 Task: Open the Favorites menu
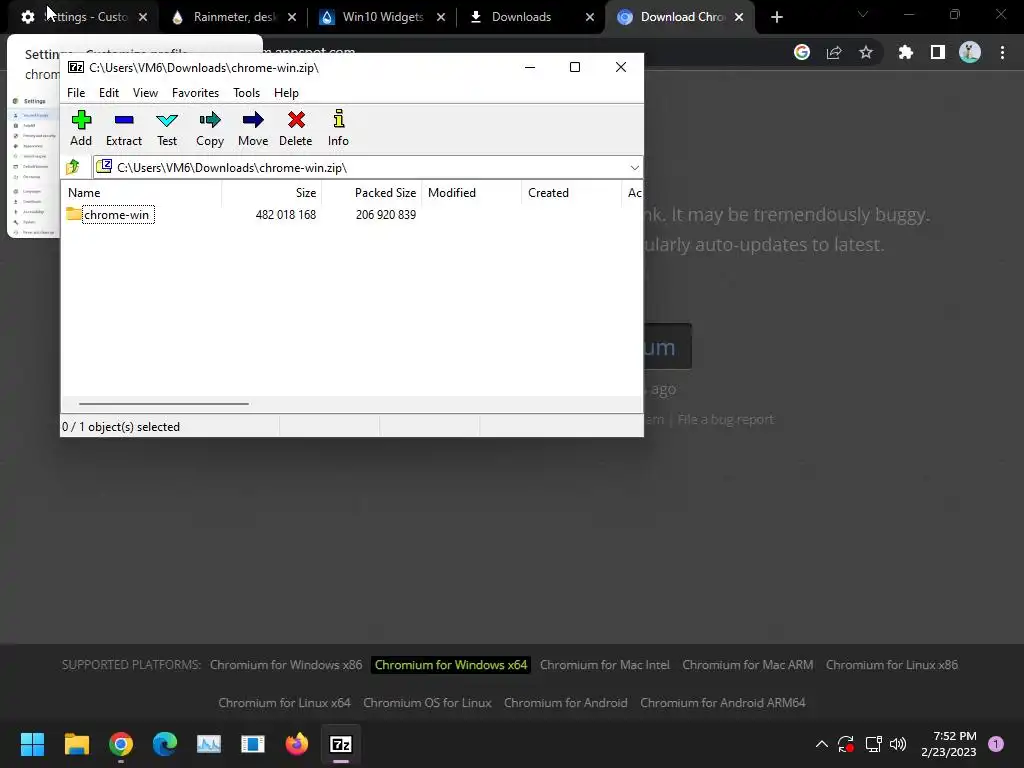(x=195, y=93)
